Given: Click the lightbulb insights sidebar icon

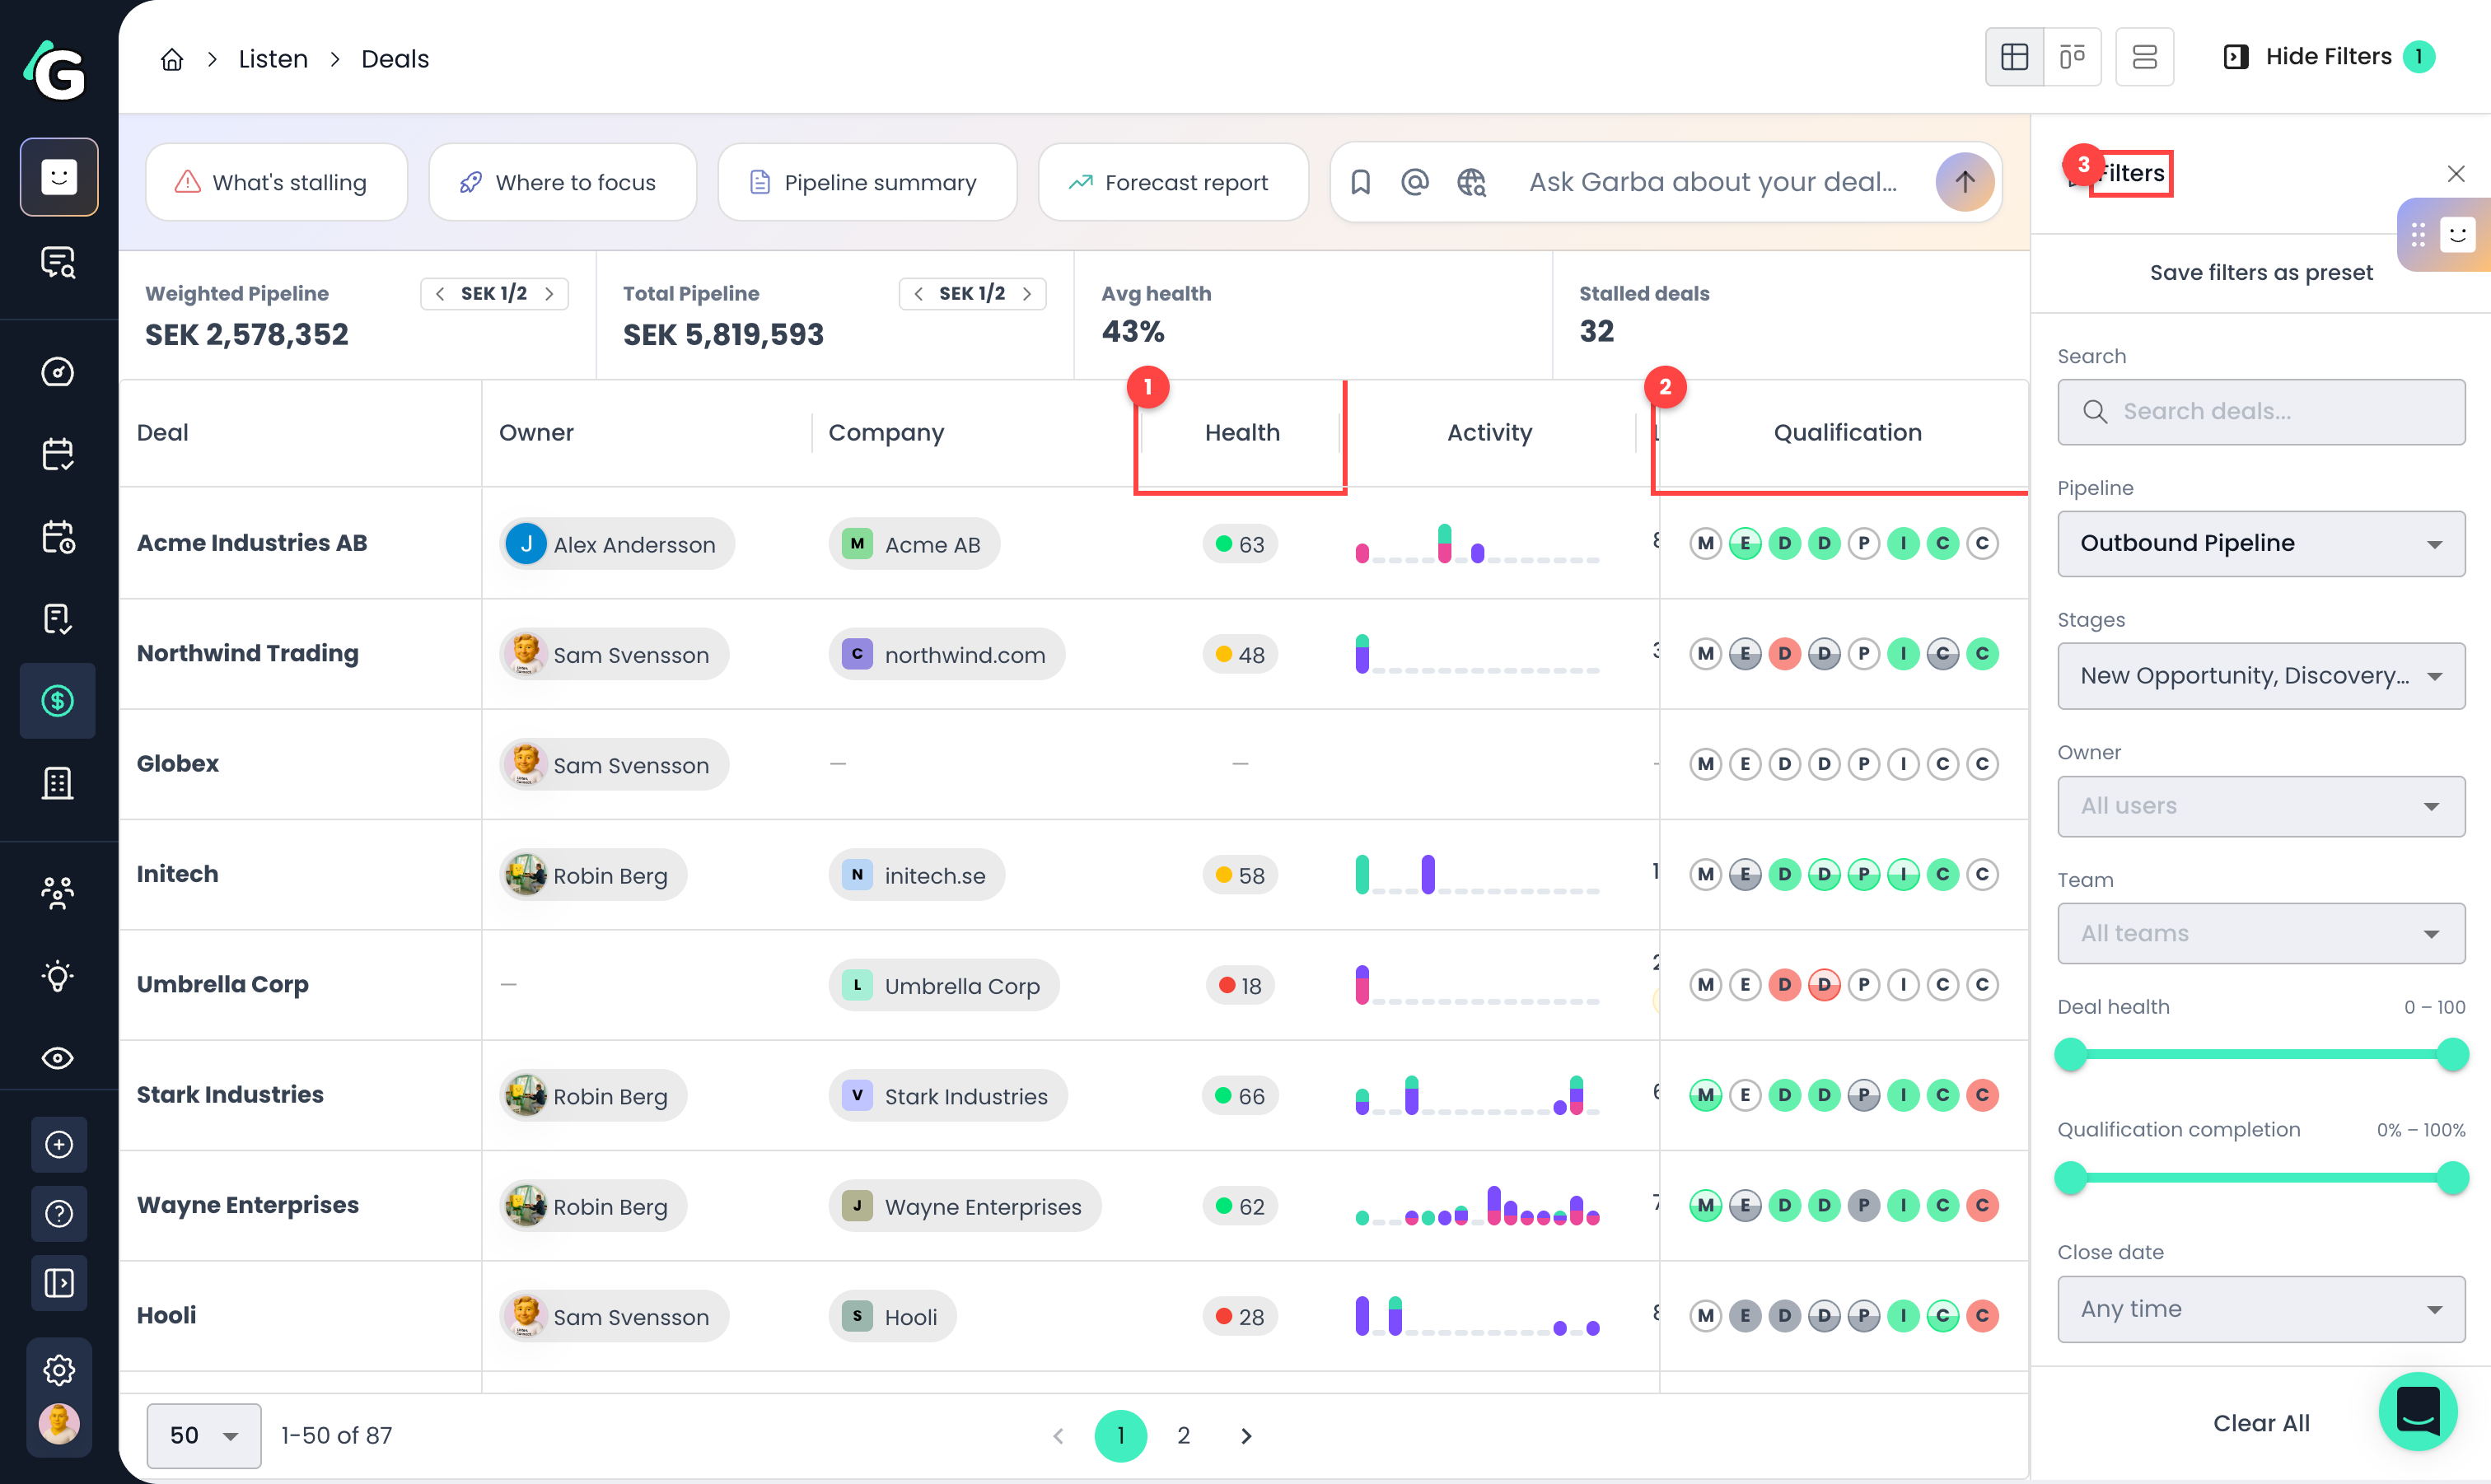Looking at the screenshot, I should pyautogui.click(x=58, y=976).
